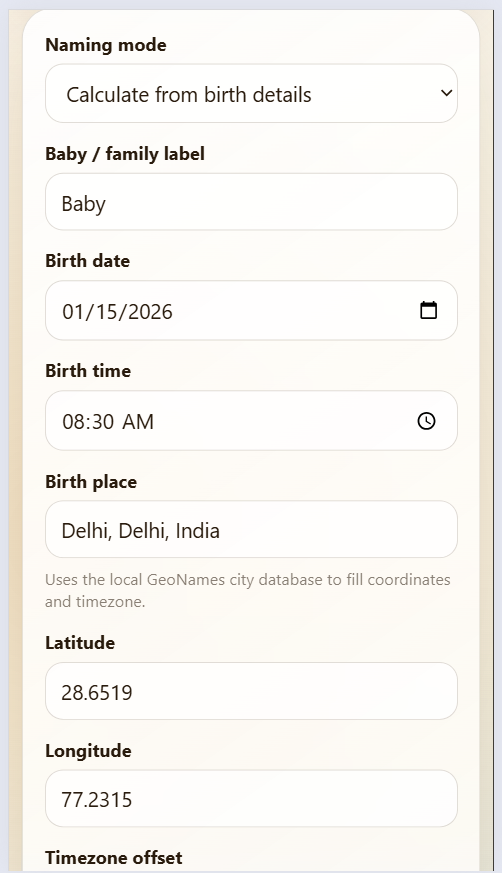Viewport: 502px width, 873px height.
Task: Click the 'Latitude' label
Action: click(x=80, y=643)
